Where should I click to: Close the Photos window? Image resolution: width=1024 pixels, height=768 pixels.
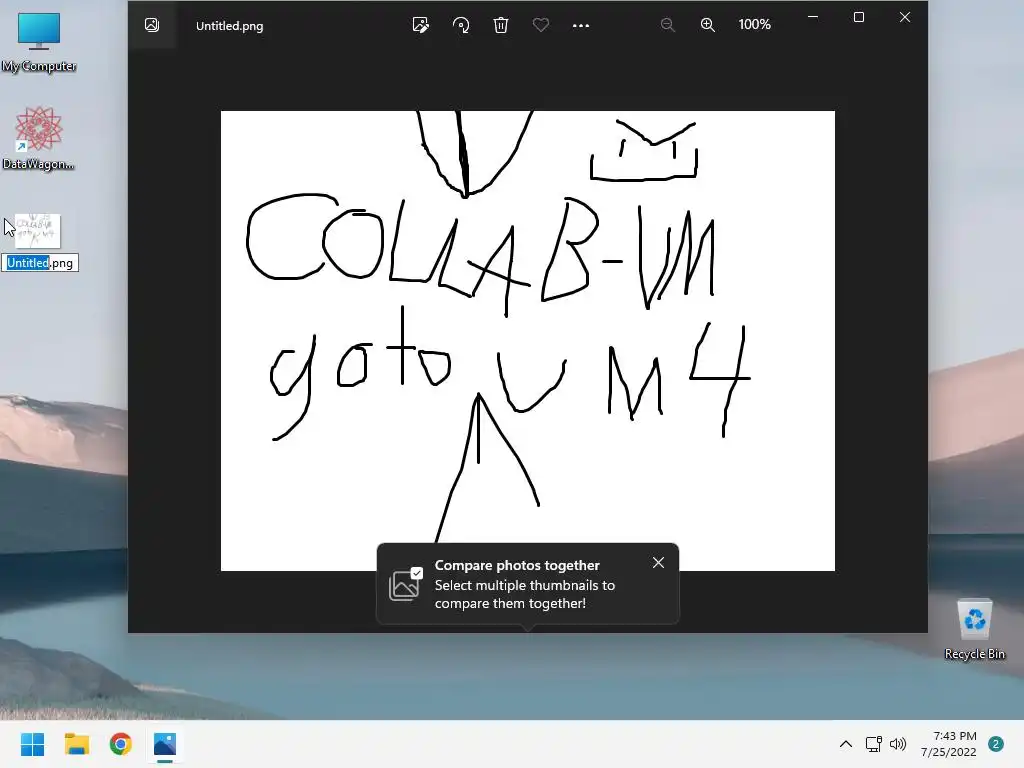[x=904, y=17]
